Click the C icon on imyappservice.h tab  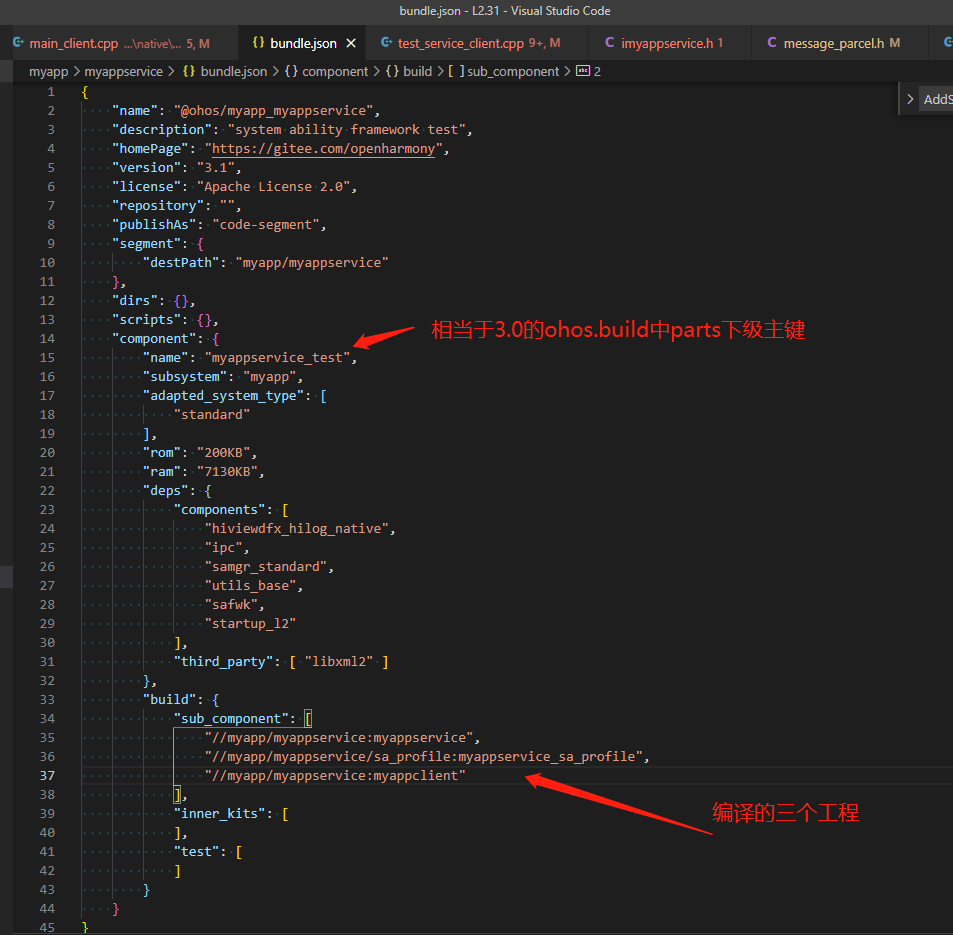coord(609,43)
